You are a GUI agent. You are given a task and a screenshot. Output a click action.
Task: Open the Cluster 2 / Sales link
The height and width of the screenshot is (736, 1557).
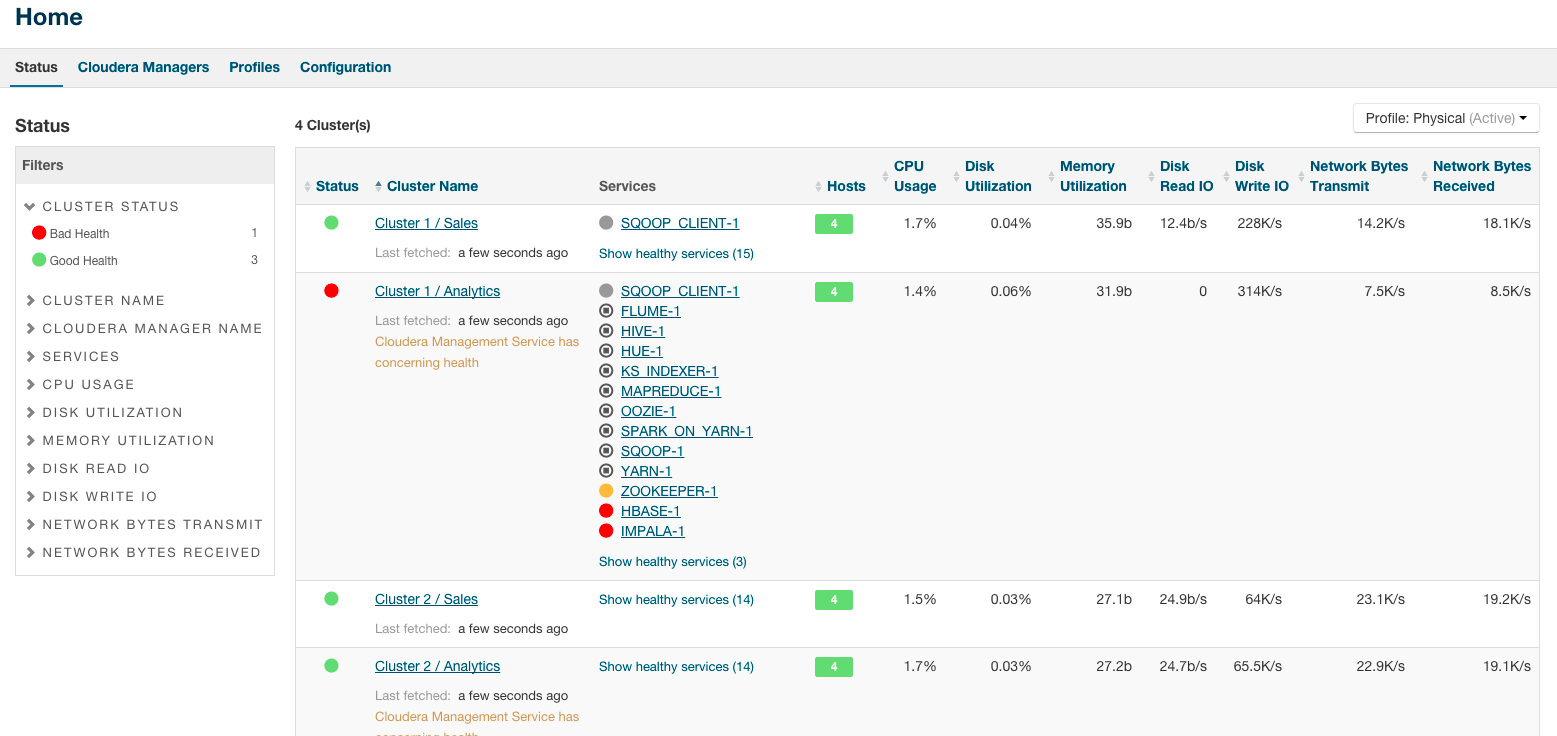pos(426,599)
